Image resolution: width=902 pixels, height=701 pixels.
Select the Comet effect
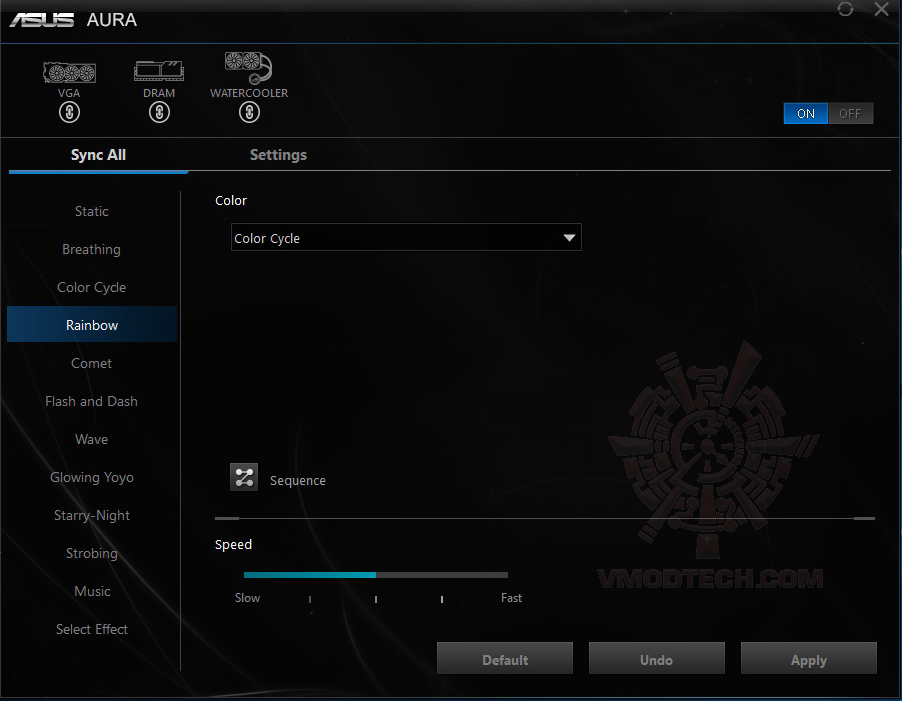click(91, 363)
